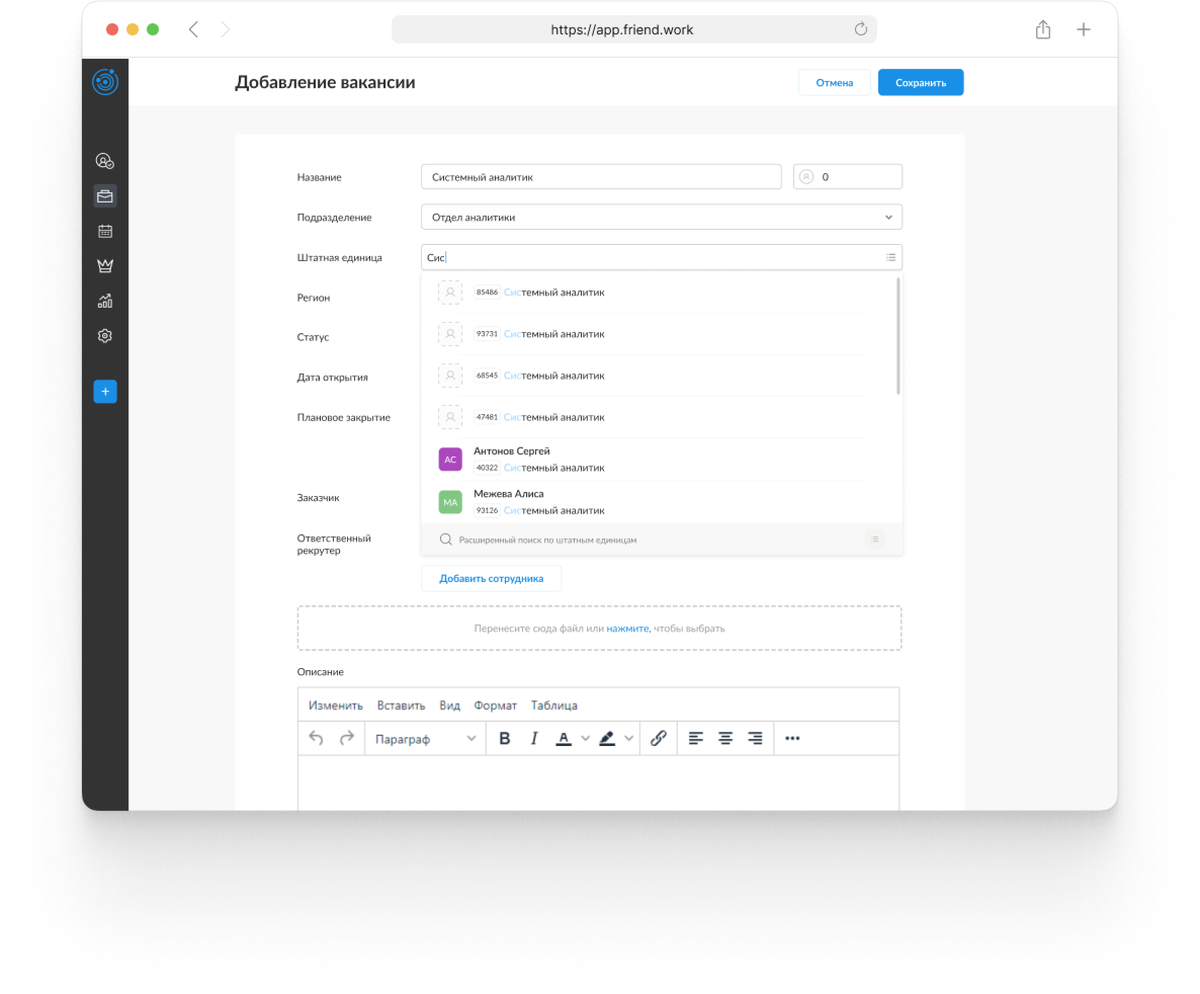Open the Подразделение dropdown
This screenshot has width=1200, height=994.
662,217
